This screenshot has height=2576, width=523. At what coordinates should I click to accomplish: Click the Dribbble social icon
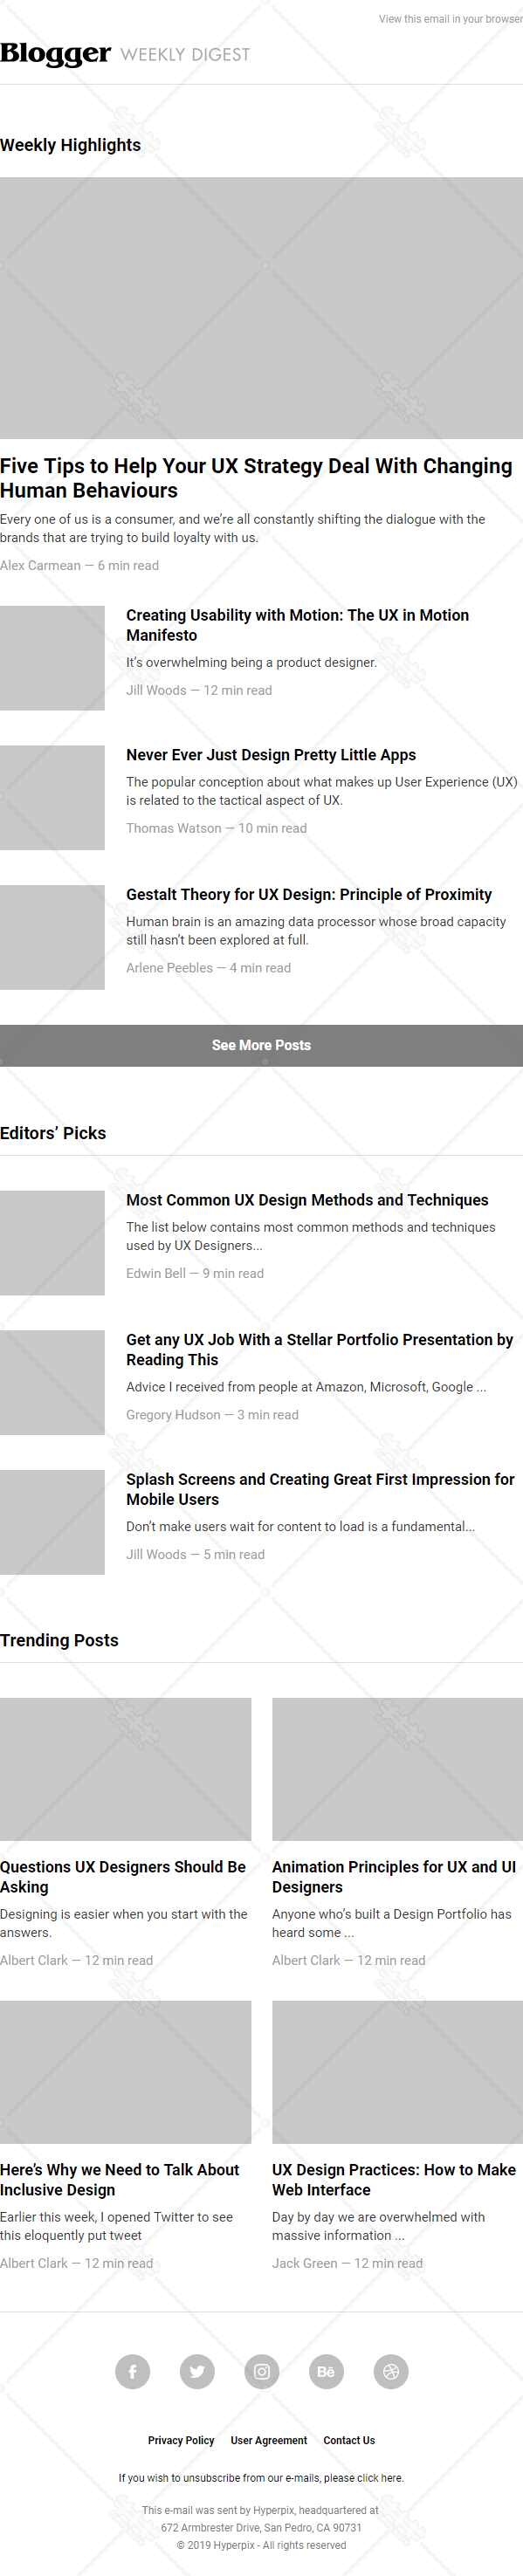tap(391, 2371)
